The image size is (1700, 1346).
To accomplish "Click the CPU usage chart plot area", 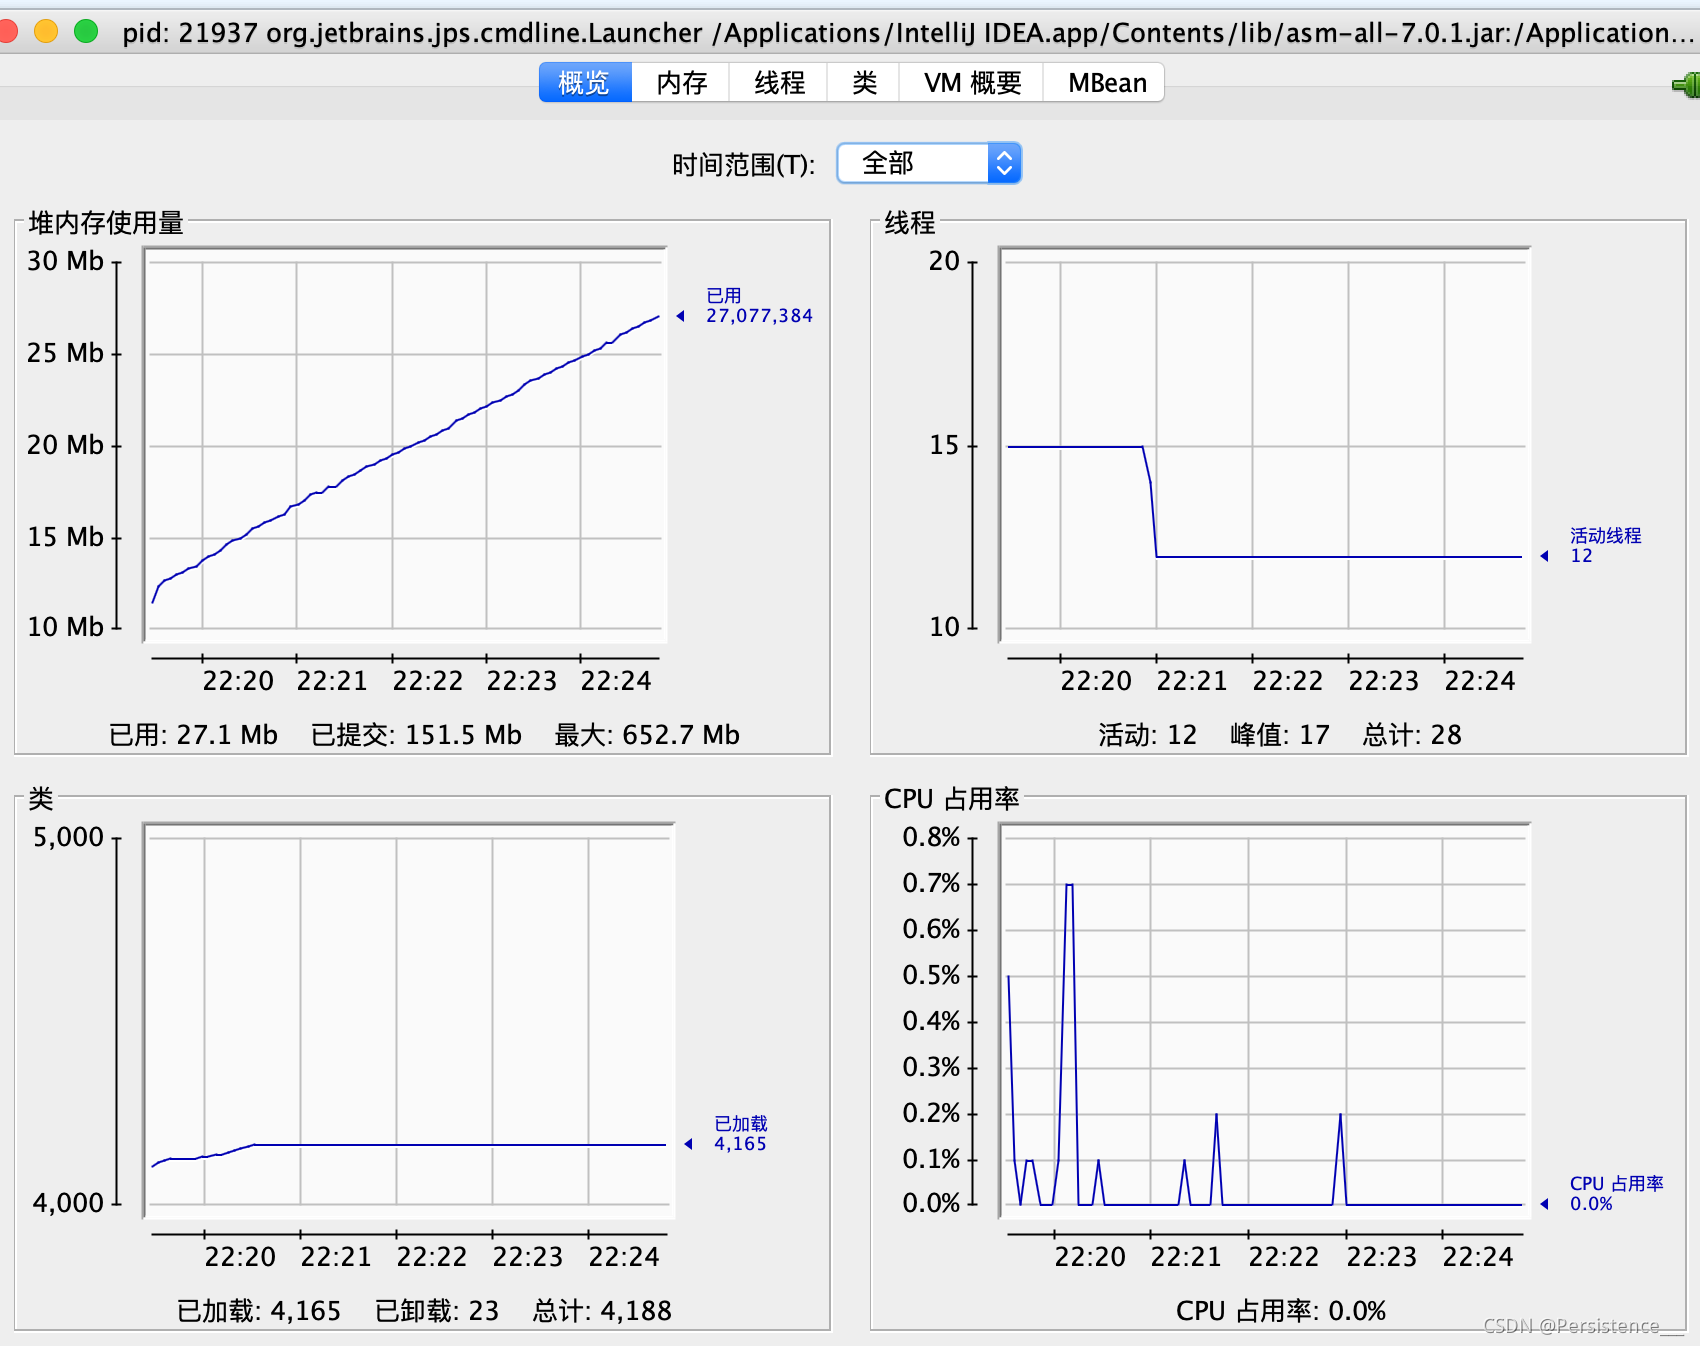I will coord(1264,1020).
